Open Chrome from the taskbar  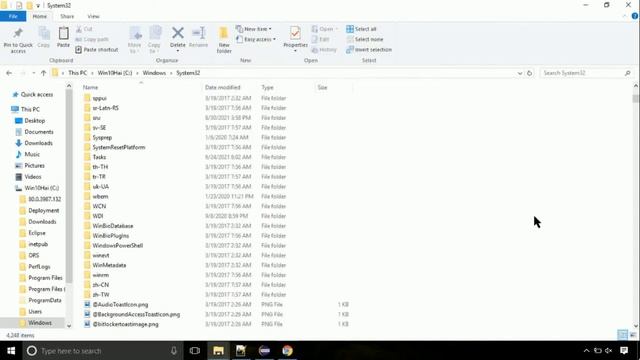click(287, 351)
